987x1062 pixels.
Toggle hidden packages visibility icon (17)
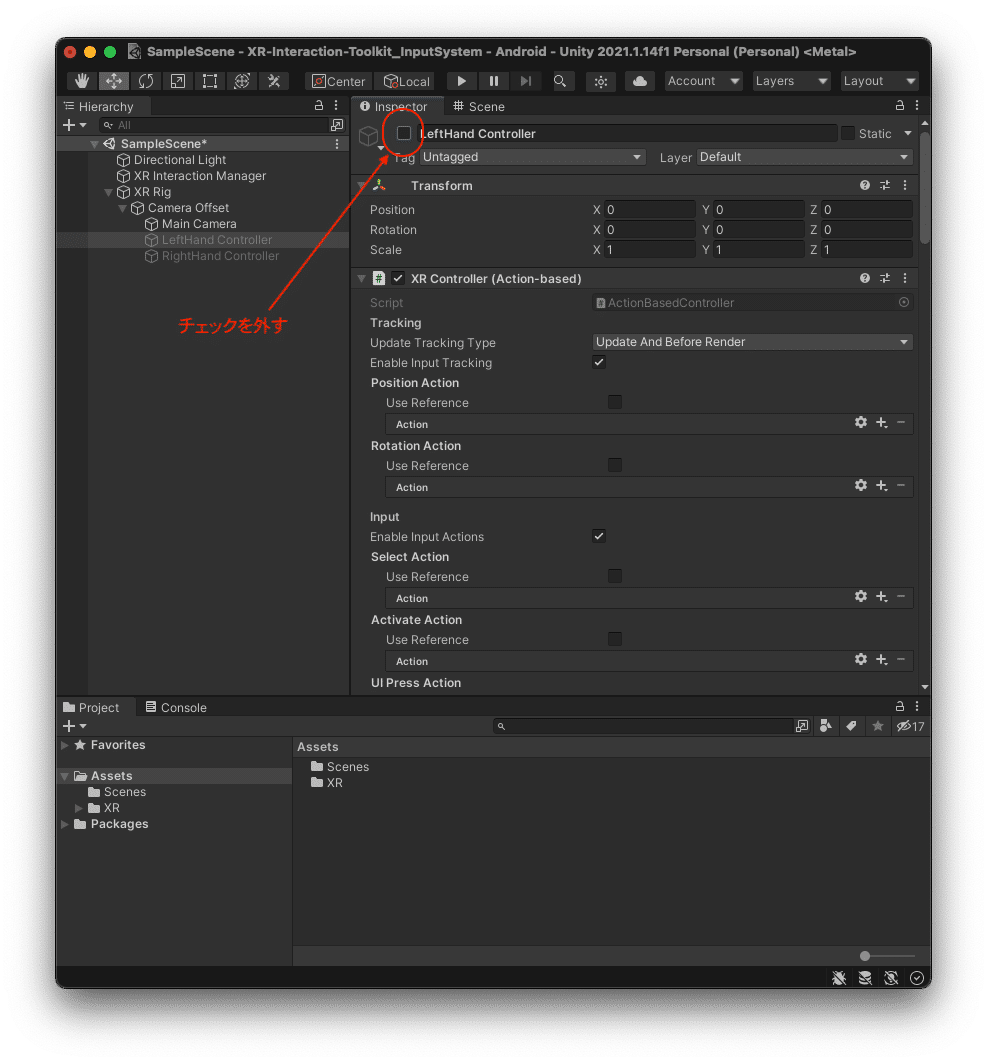pyautogui.click(x=910, y=726)
